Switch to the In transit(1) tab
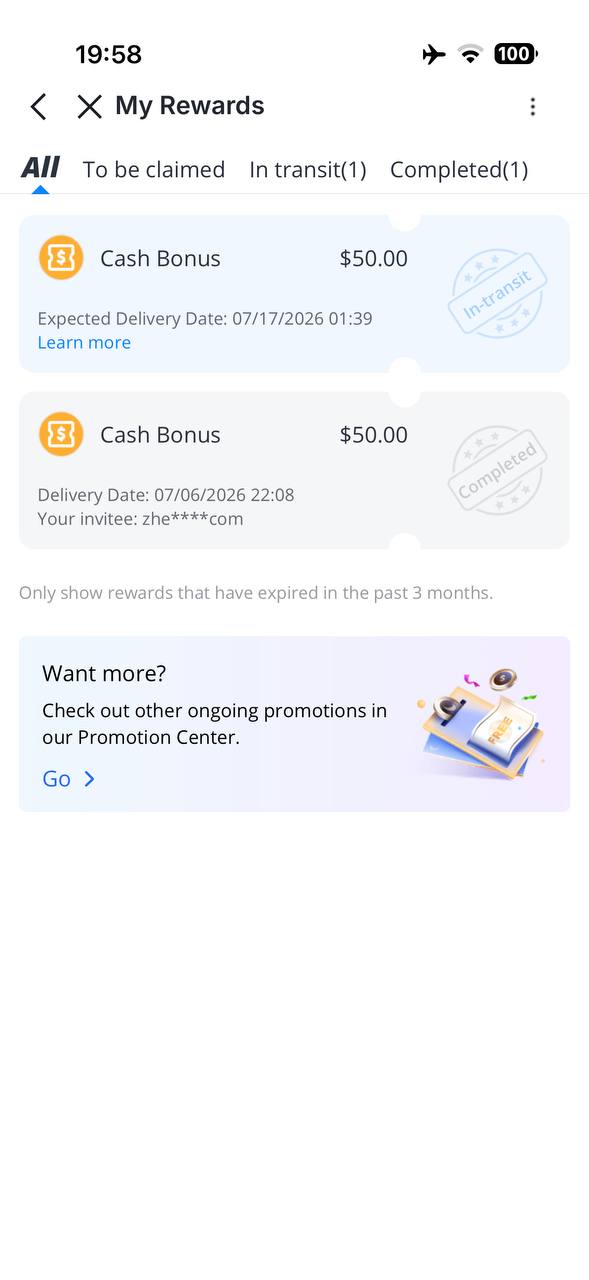The image size is (589, 1280). (308, 170)
